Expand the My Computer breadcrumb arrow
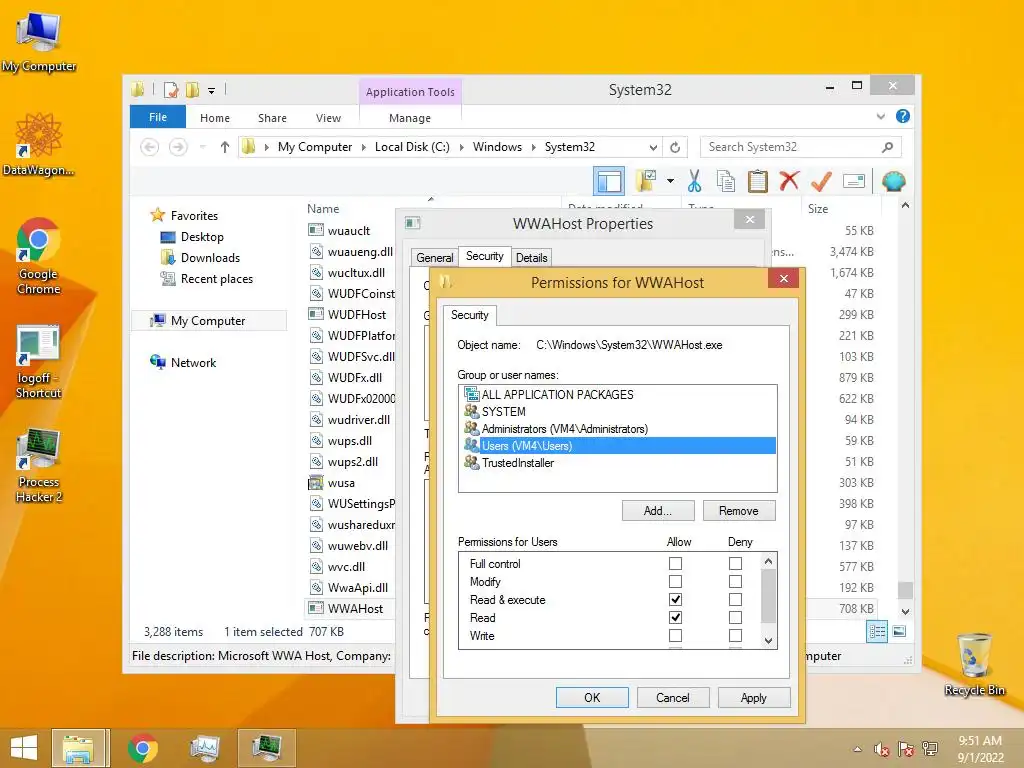Screen dimensions: 1024x768 point(364,147)
